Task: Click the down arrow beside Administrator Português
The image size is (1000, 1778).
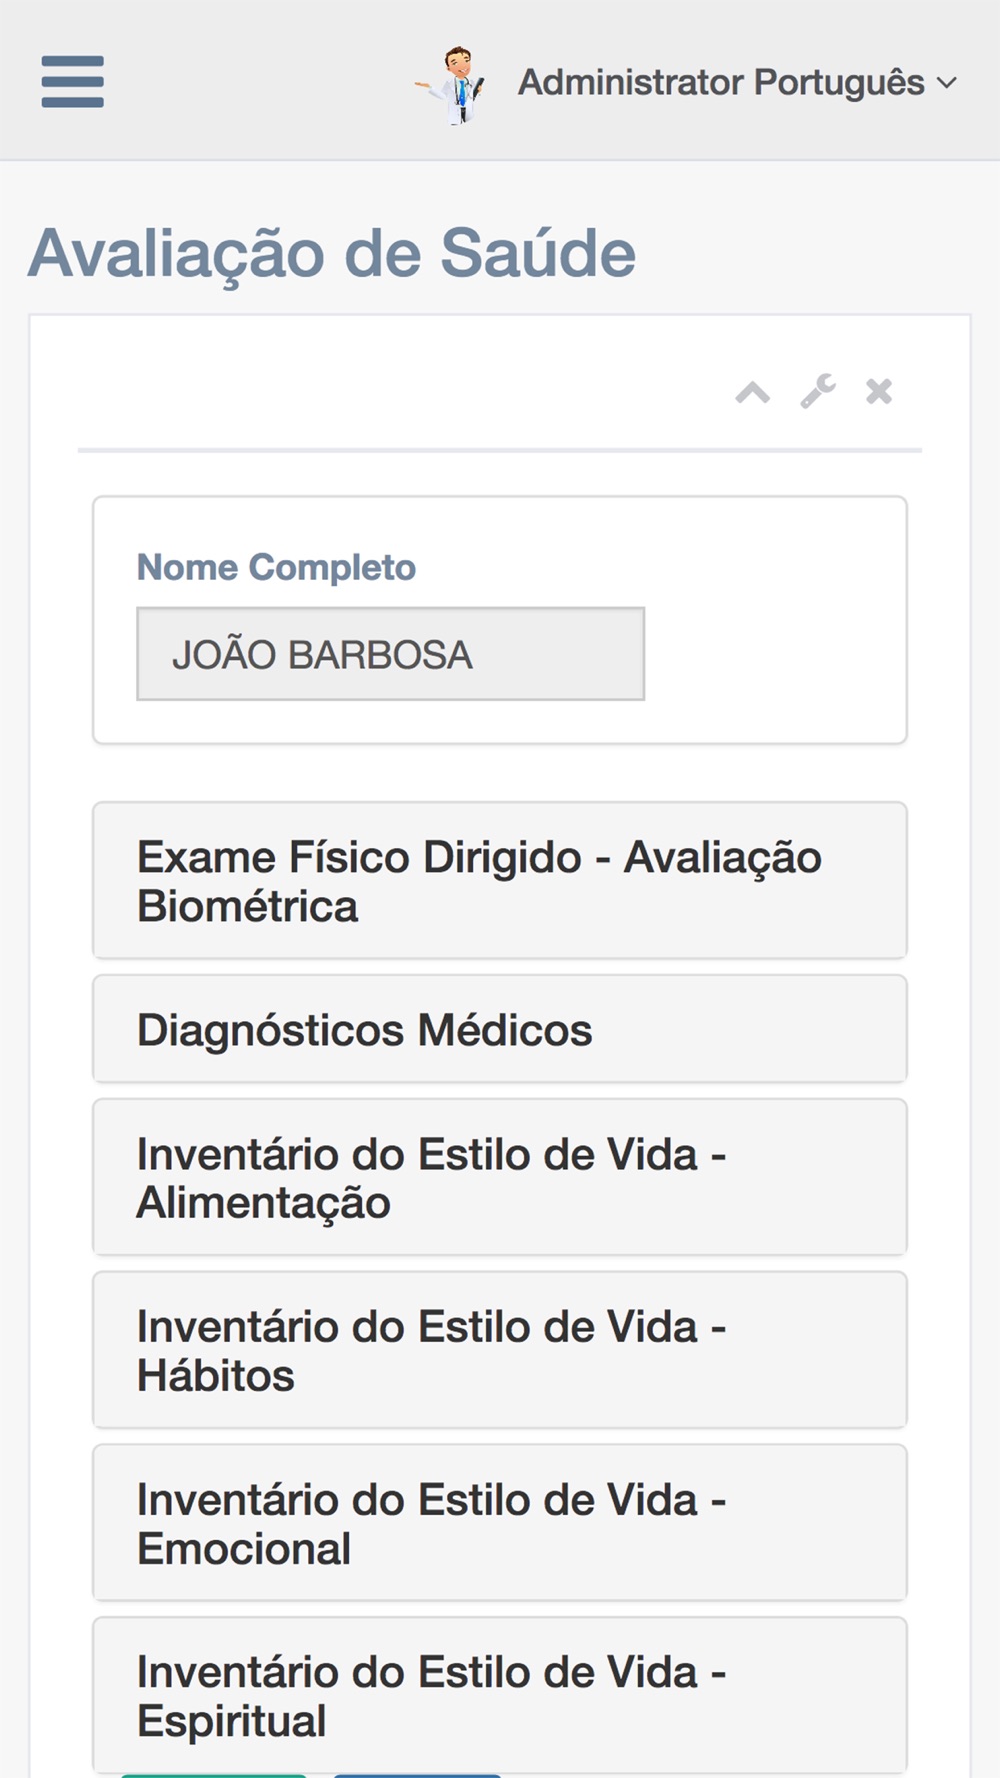Action: pos(947,83)
